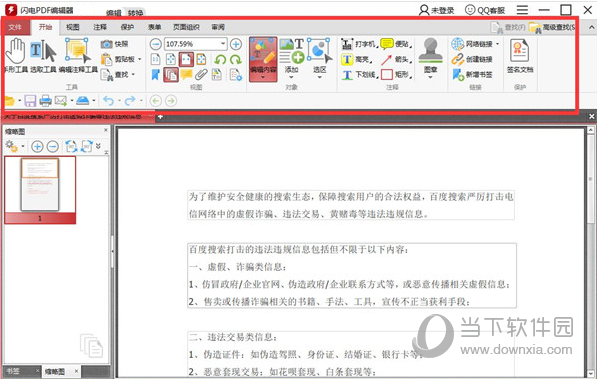Switch to the 表单 ribbon tab

tap(155, 27)
